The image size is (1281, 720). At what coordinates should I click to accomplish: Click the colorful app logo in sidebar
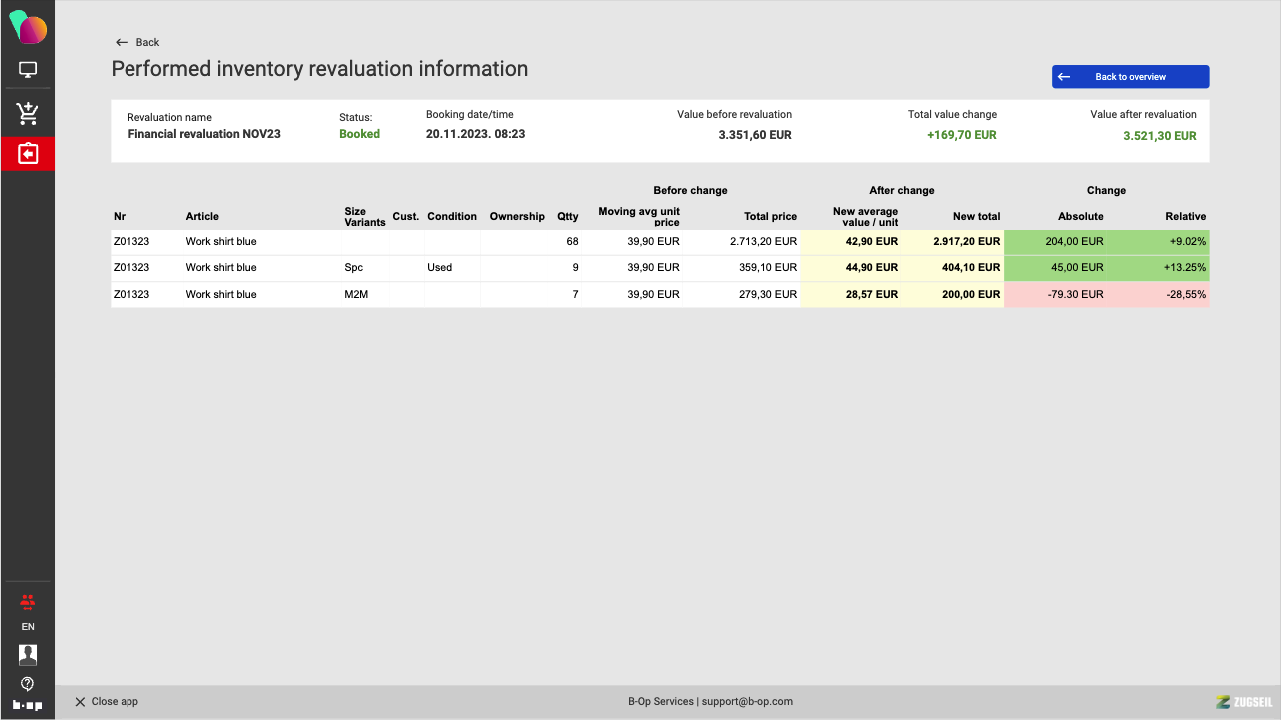(28, 28)
